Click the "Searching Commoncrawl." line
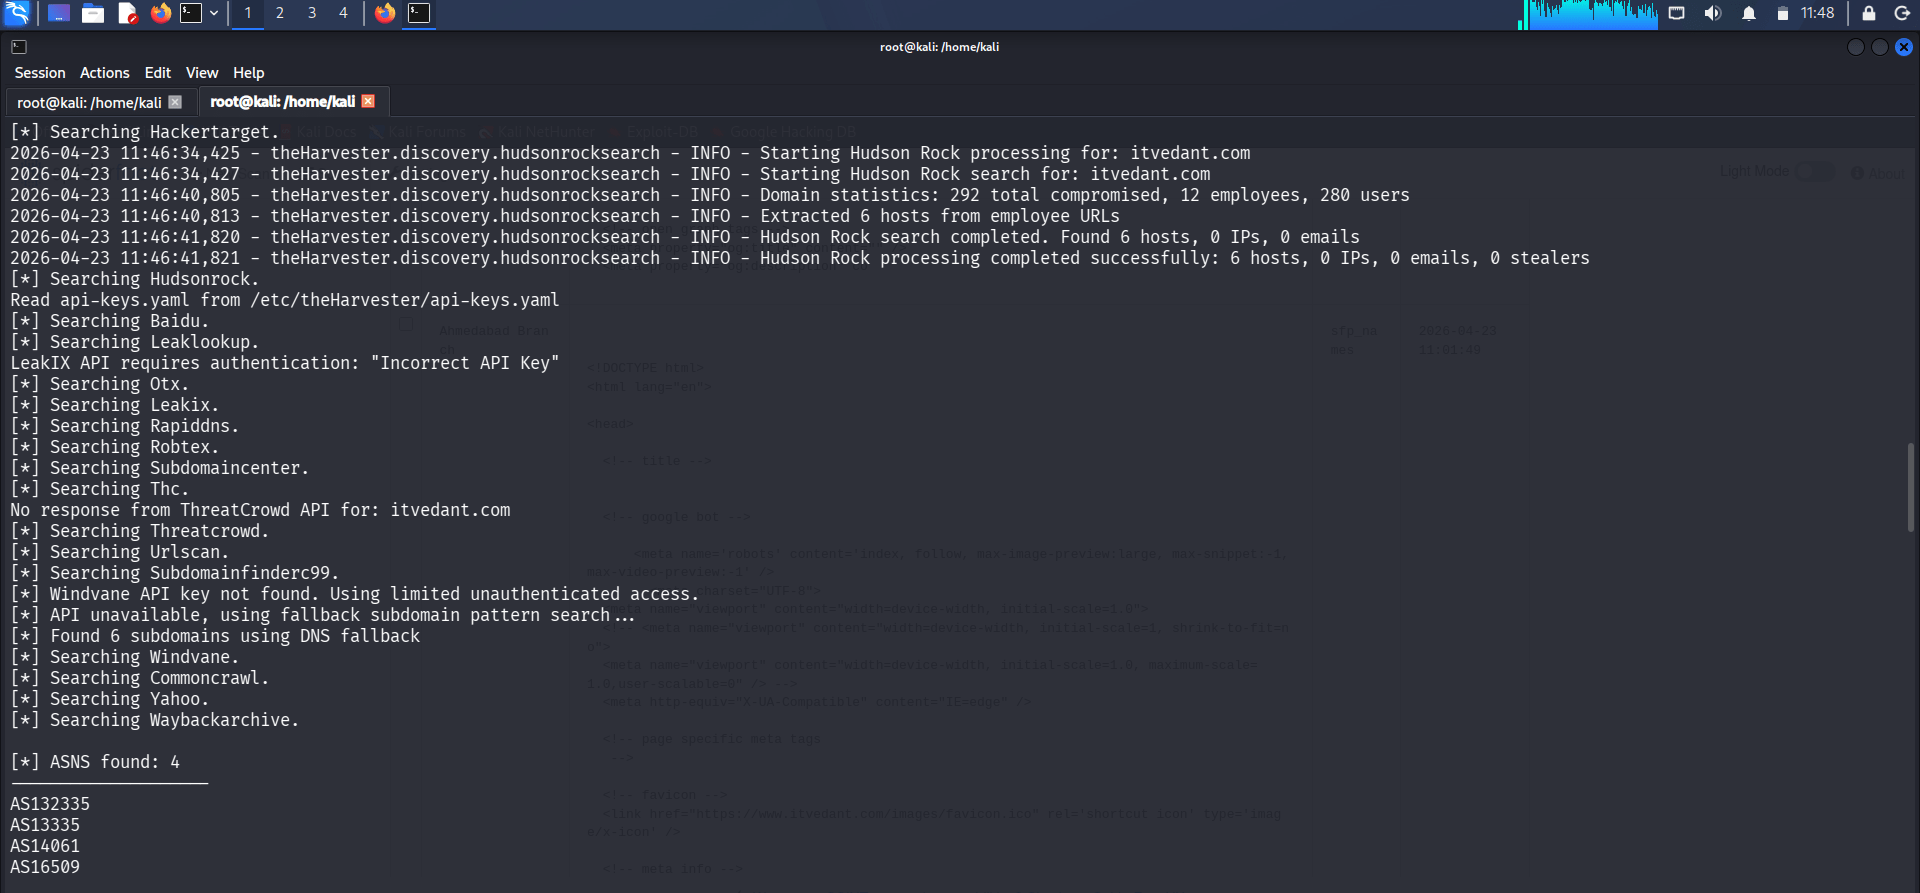Screen dimensions: 1920x893 (140, 678)
